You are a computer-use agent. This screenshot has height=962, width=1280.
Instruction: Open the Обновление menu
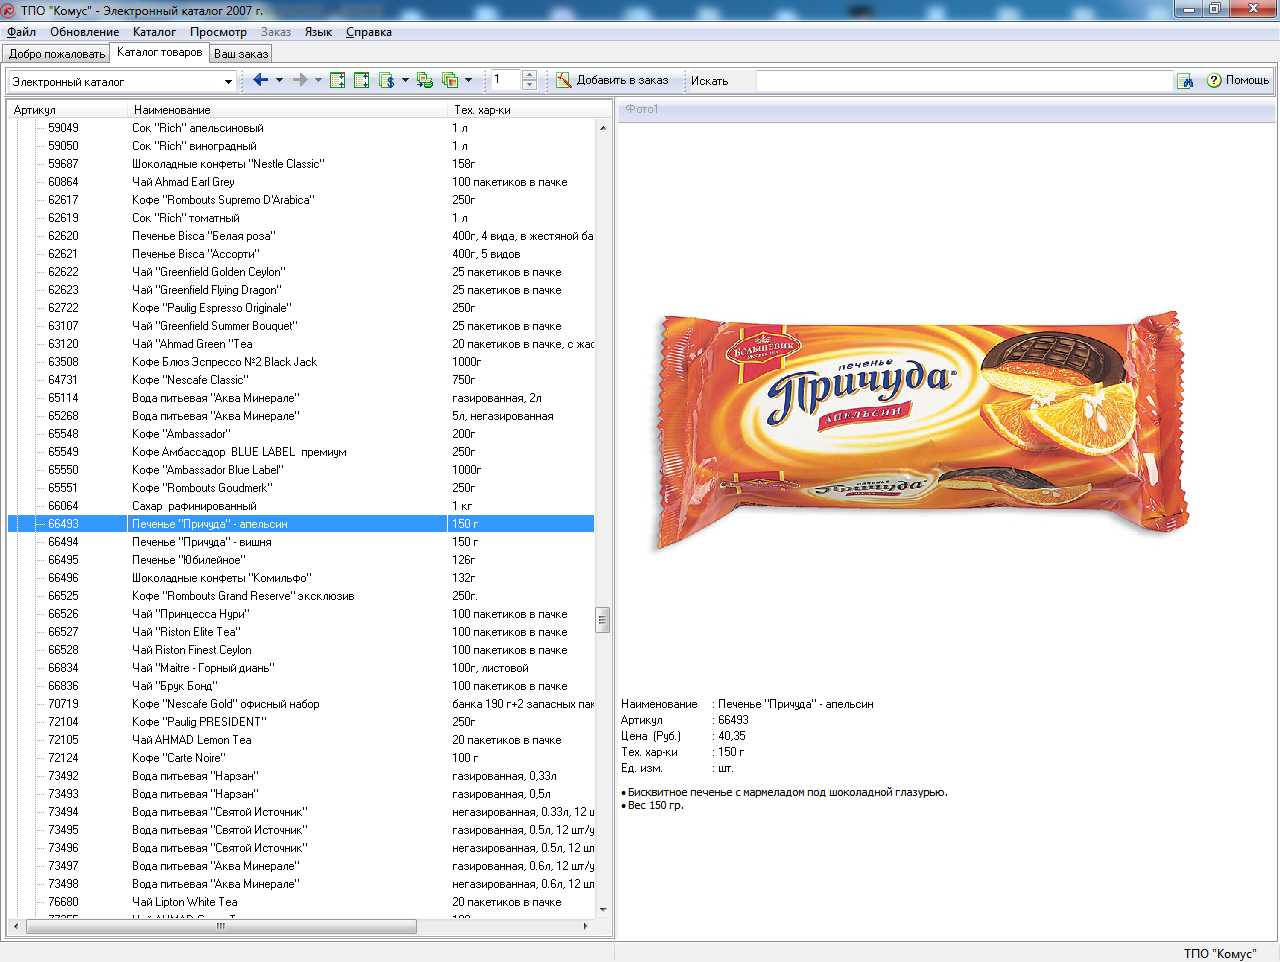[85, 32]
